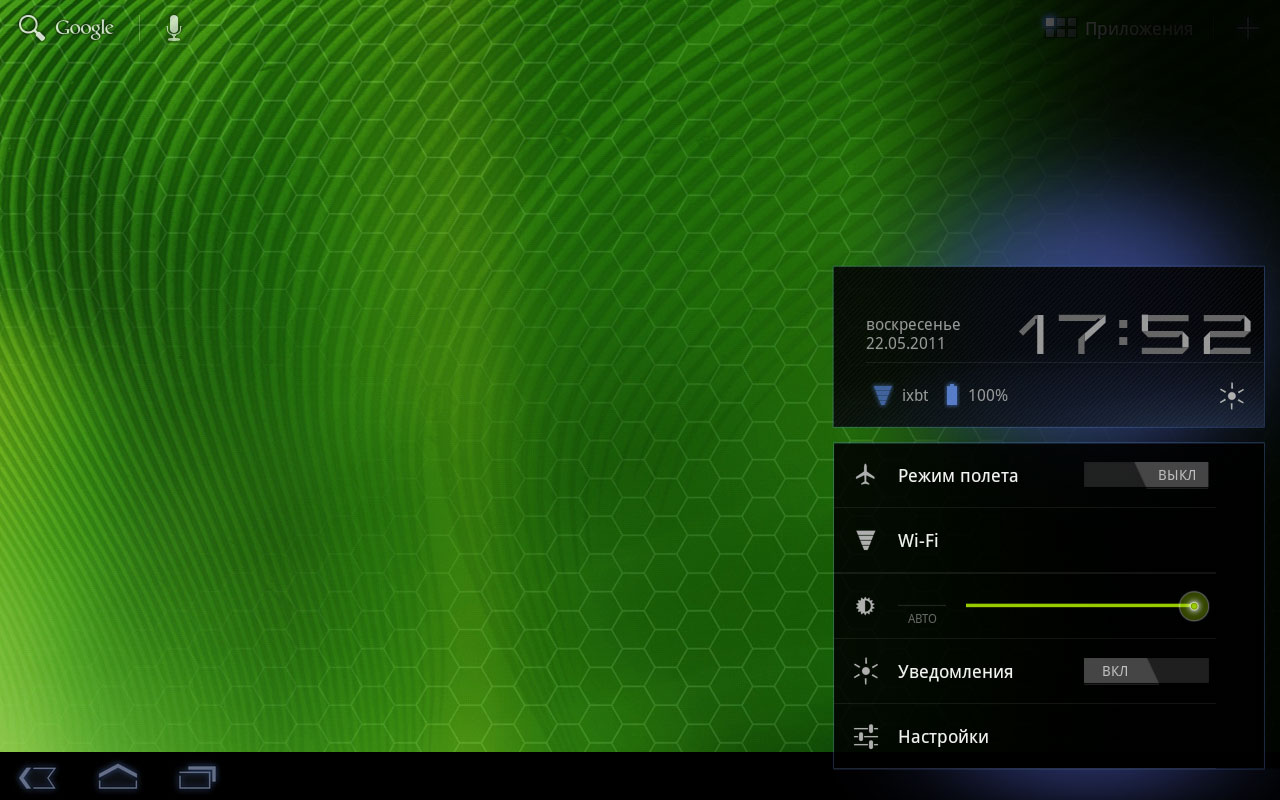Toggle the Уведомления notifications switch
The width and height of the screenshot is (1280, 800).
point(1146,671)
